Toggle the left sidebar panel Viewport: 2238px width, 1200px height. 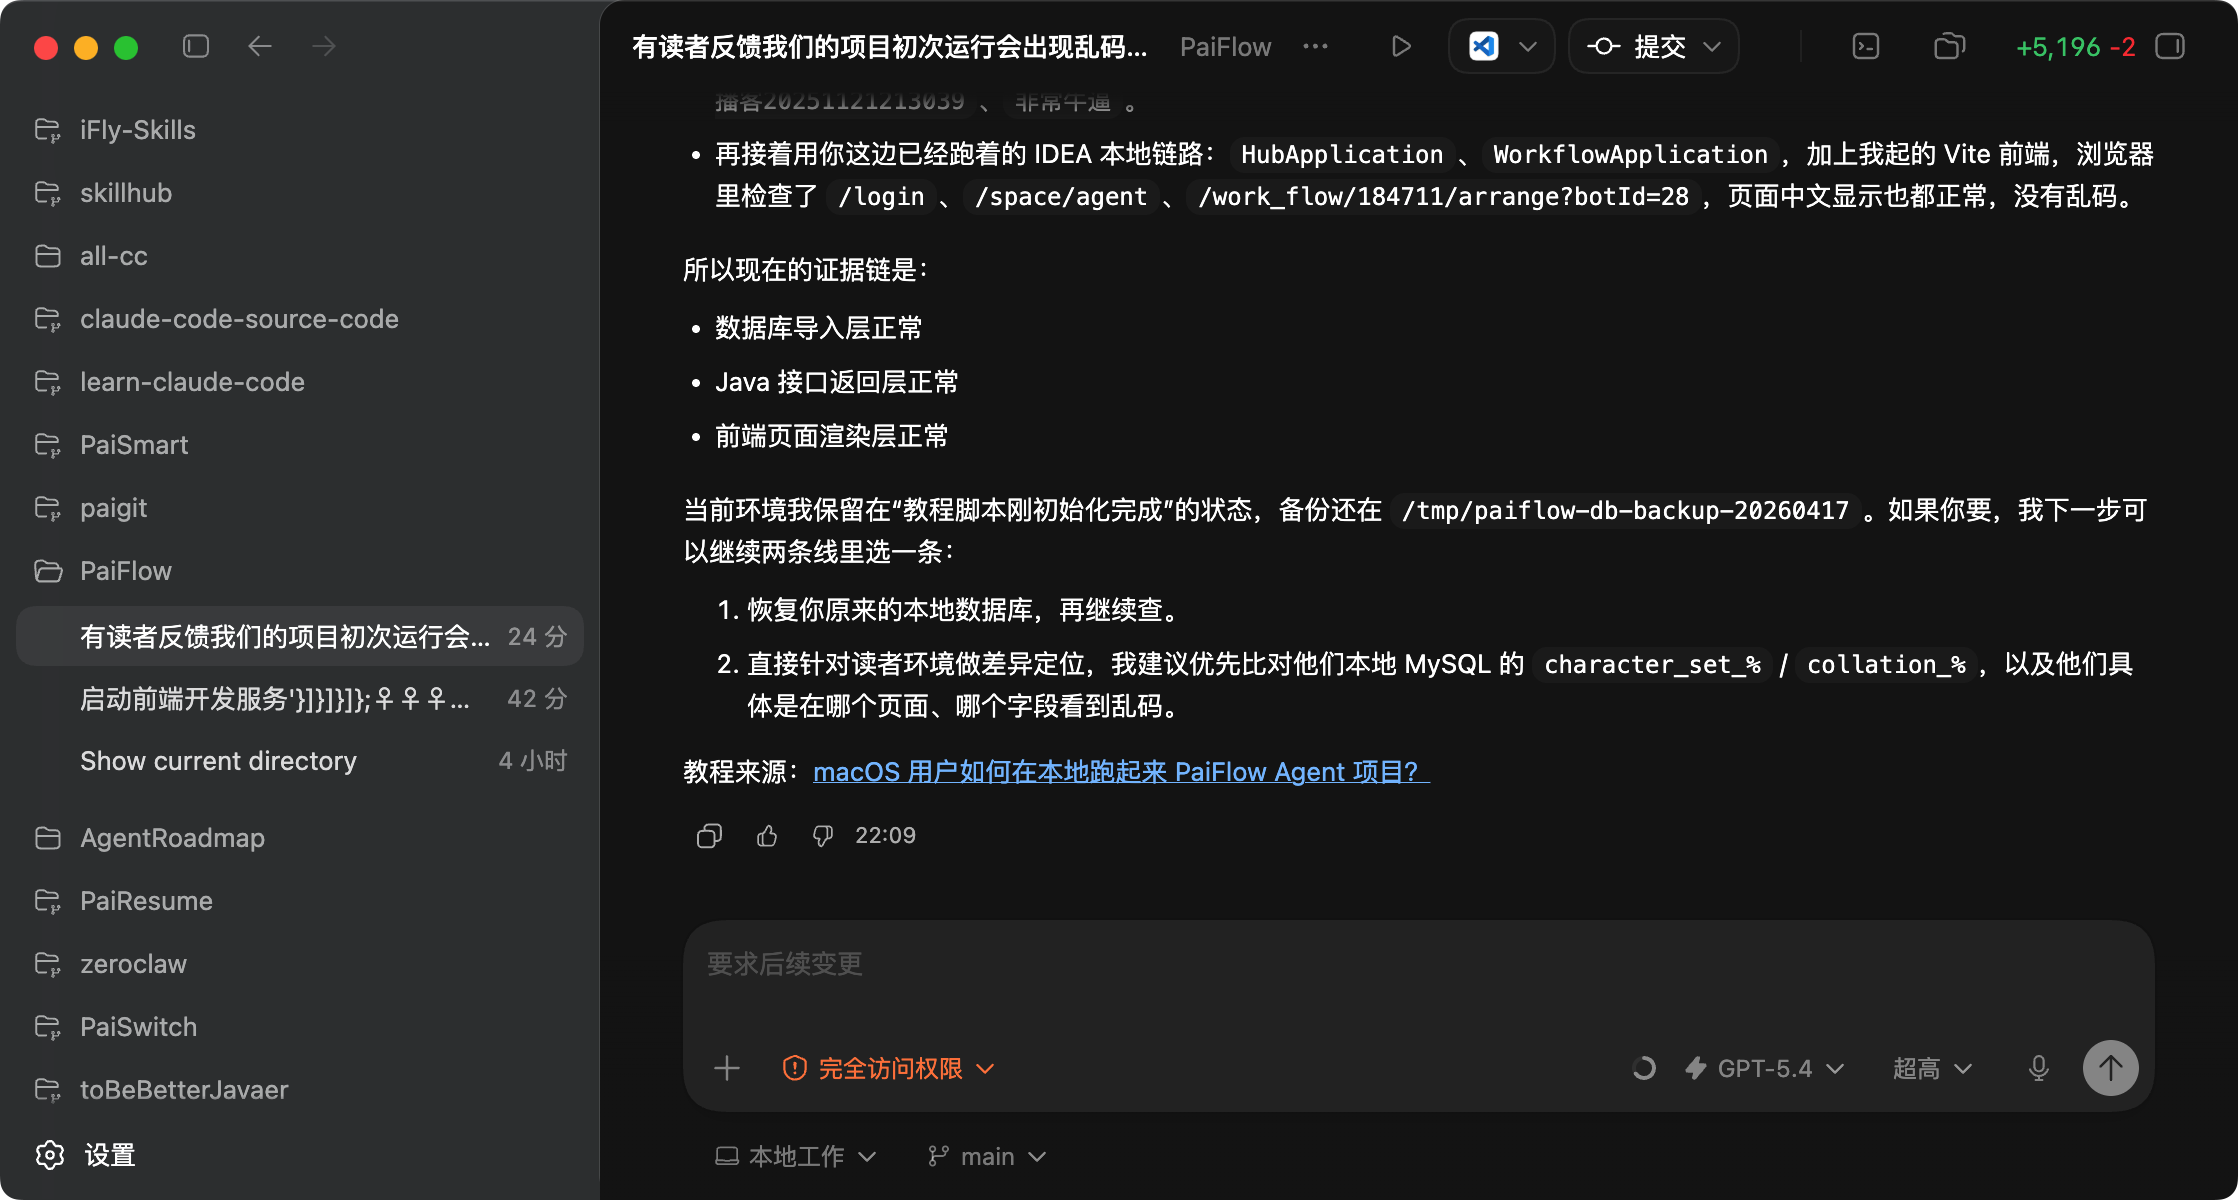(196, 47)
